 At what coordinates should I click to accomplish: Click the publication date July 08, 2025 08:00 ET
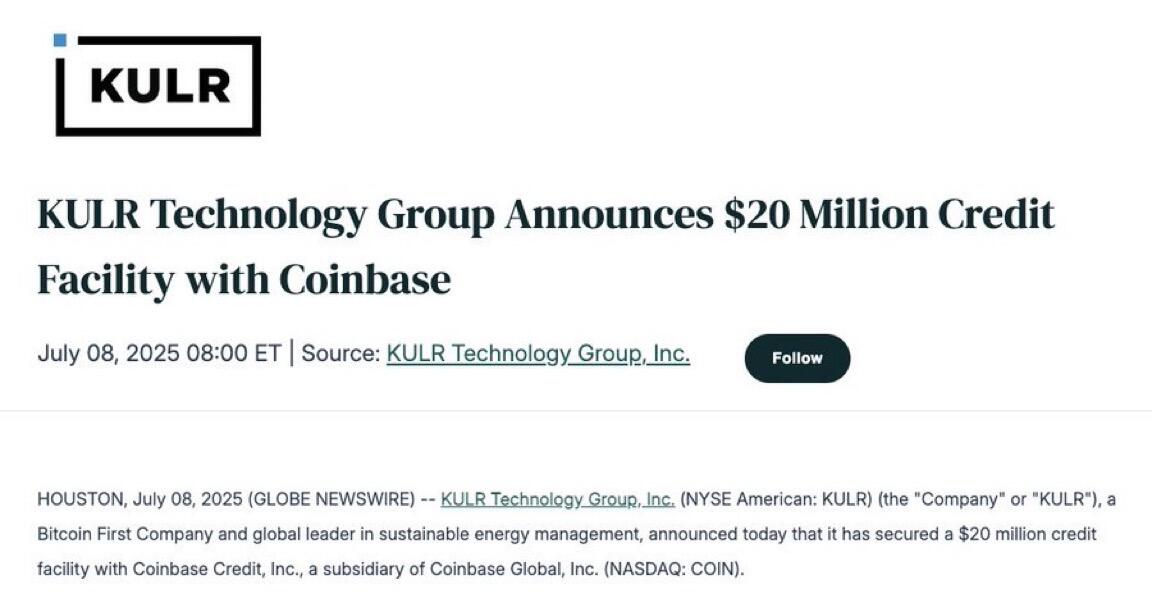(159, 353)
